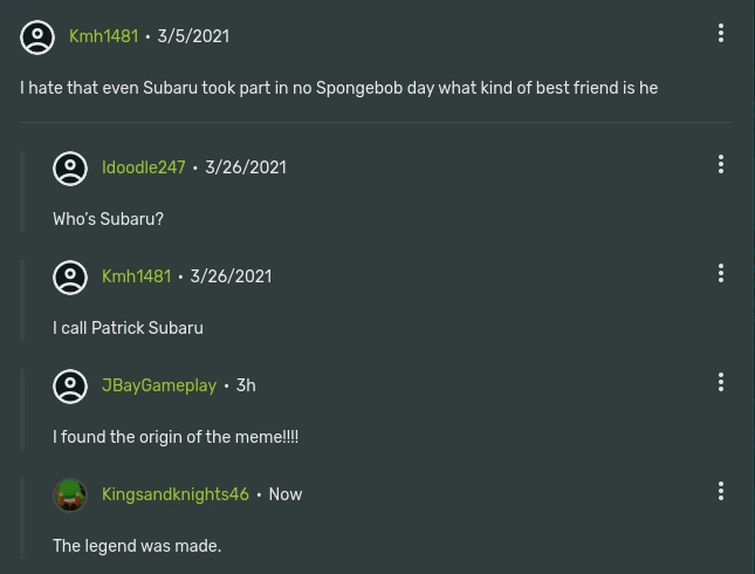This screenshot has width=755, height=574.
Task: Open three-dot menu on Idoodle247's reply
Action: [x=720, y=164]
